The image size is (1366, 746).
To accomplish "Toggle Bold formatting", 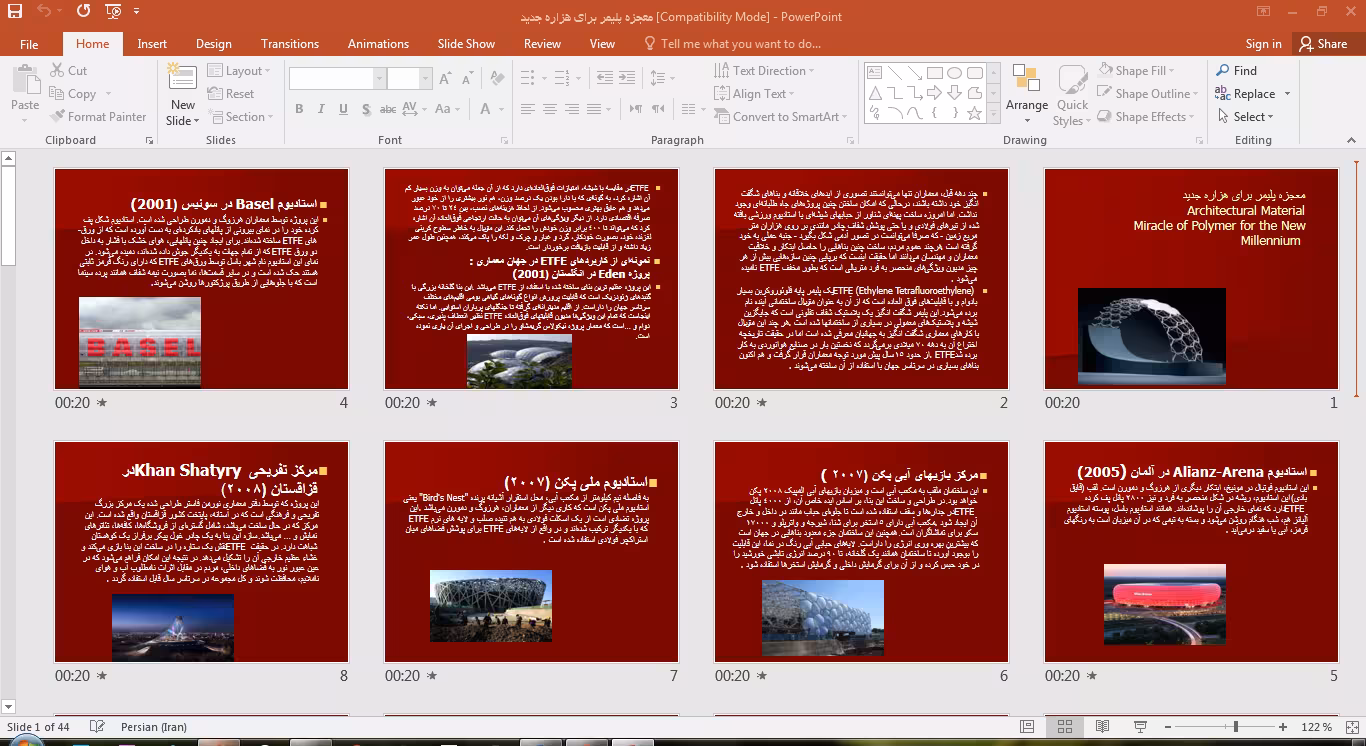I will click(x=299, y=109).
